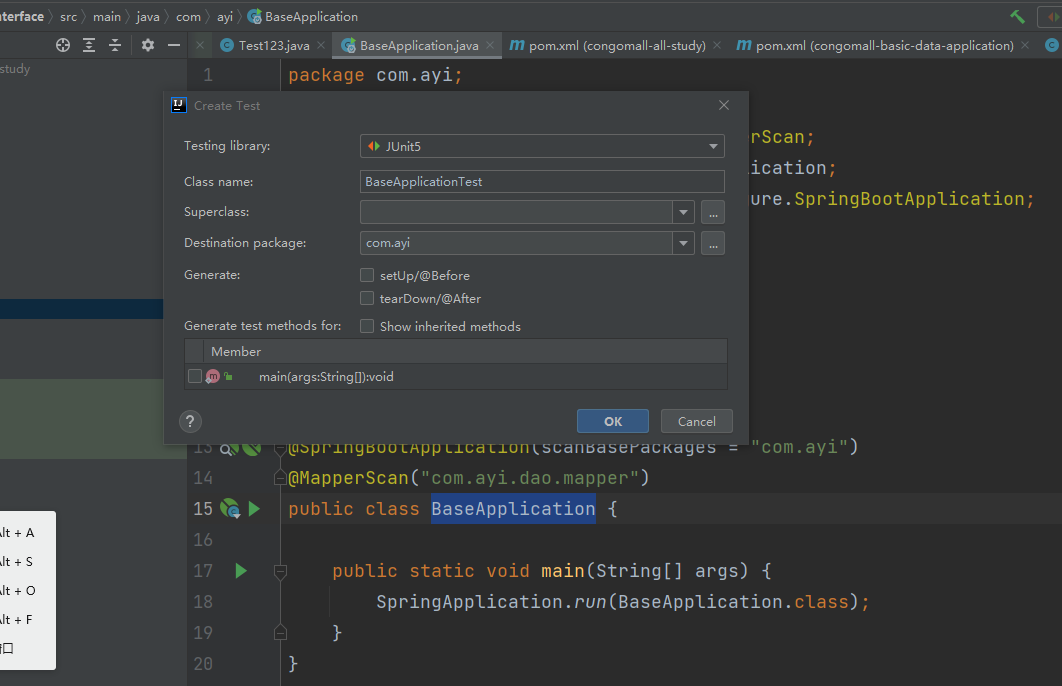
Task: Enable the tearDown/@After checkbox
Action: [x=367, y=298]
